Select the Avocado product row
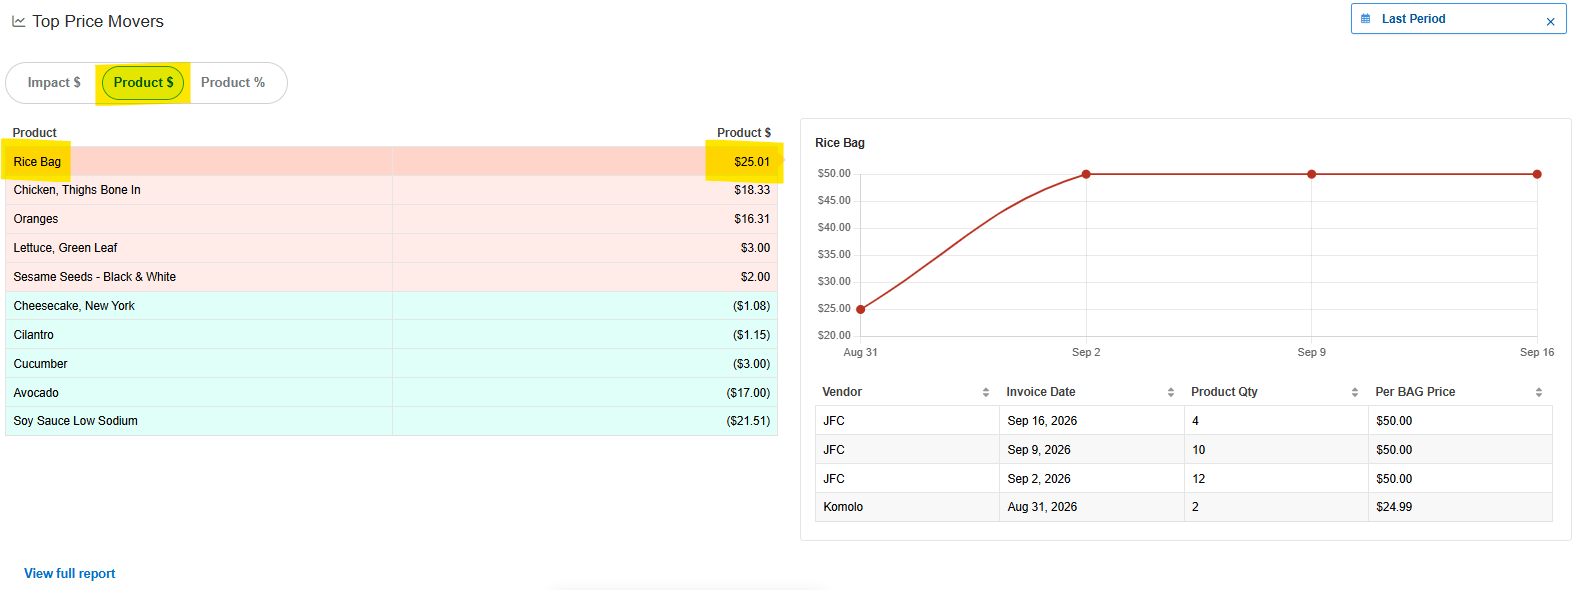 coord(391,393)
